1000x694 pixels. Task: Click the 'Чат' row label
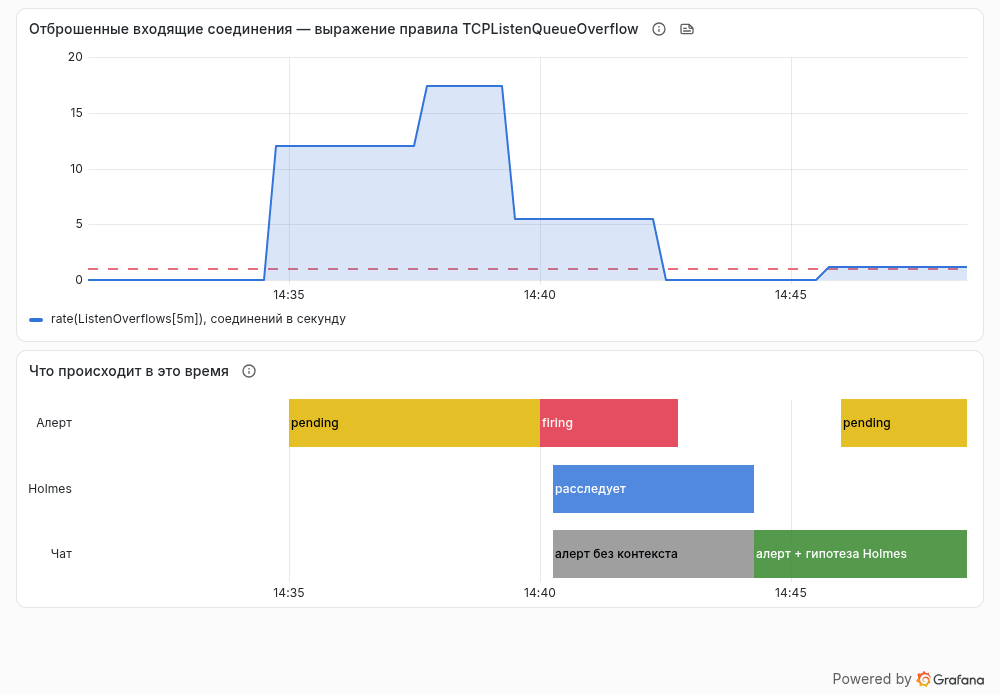tap(61, 554)
